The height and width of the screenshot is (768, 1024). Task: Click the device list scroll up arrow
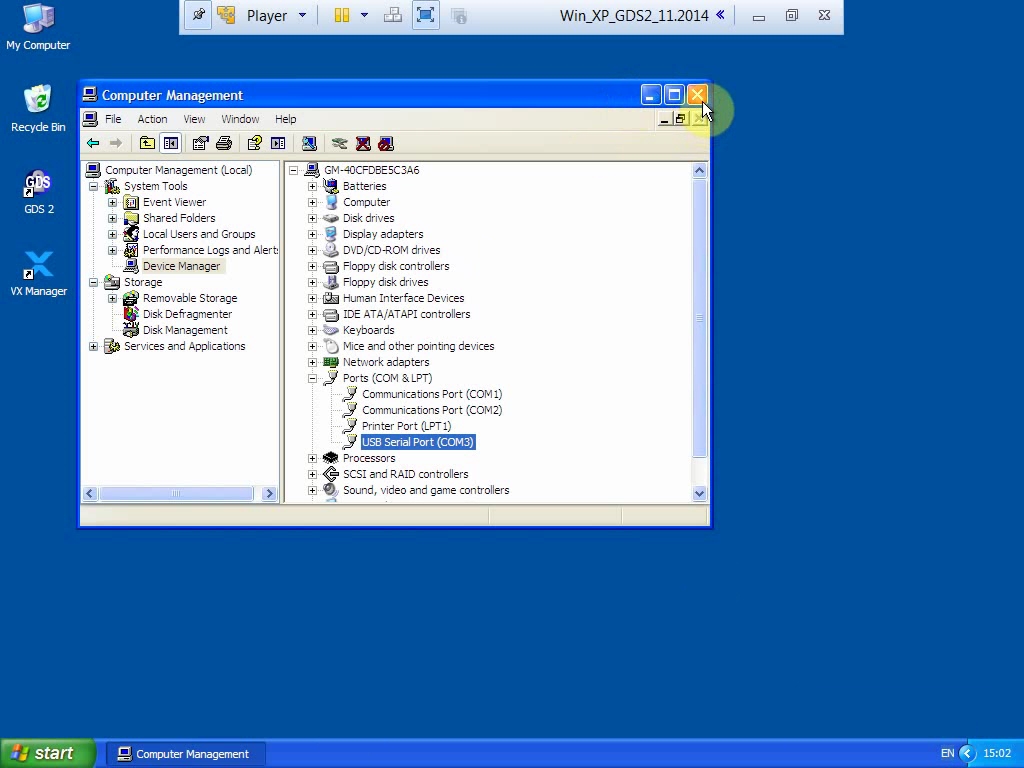click(699, 171)
